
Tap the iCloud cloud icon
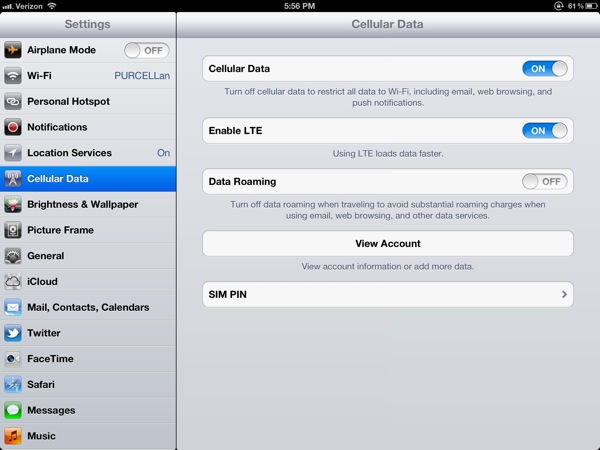13,282
